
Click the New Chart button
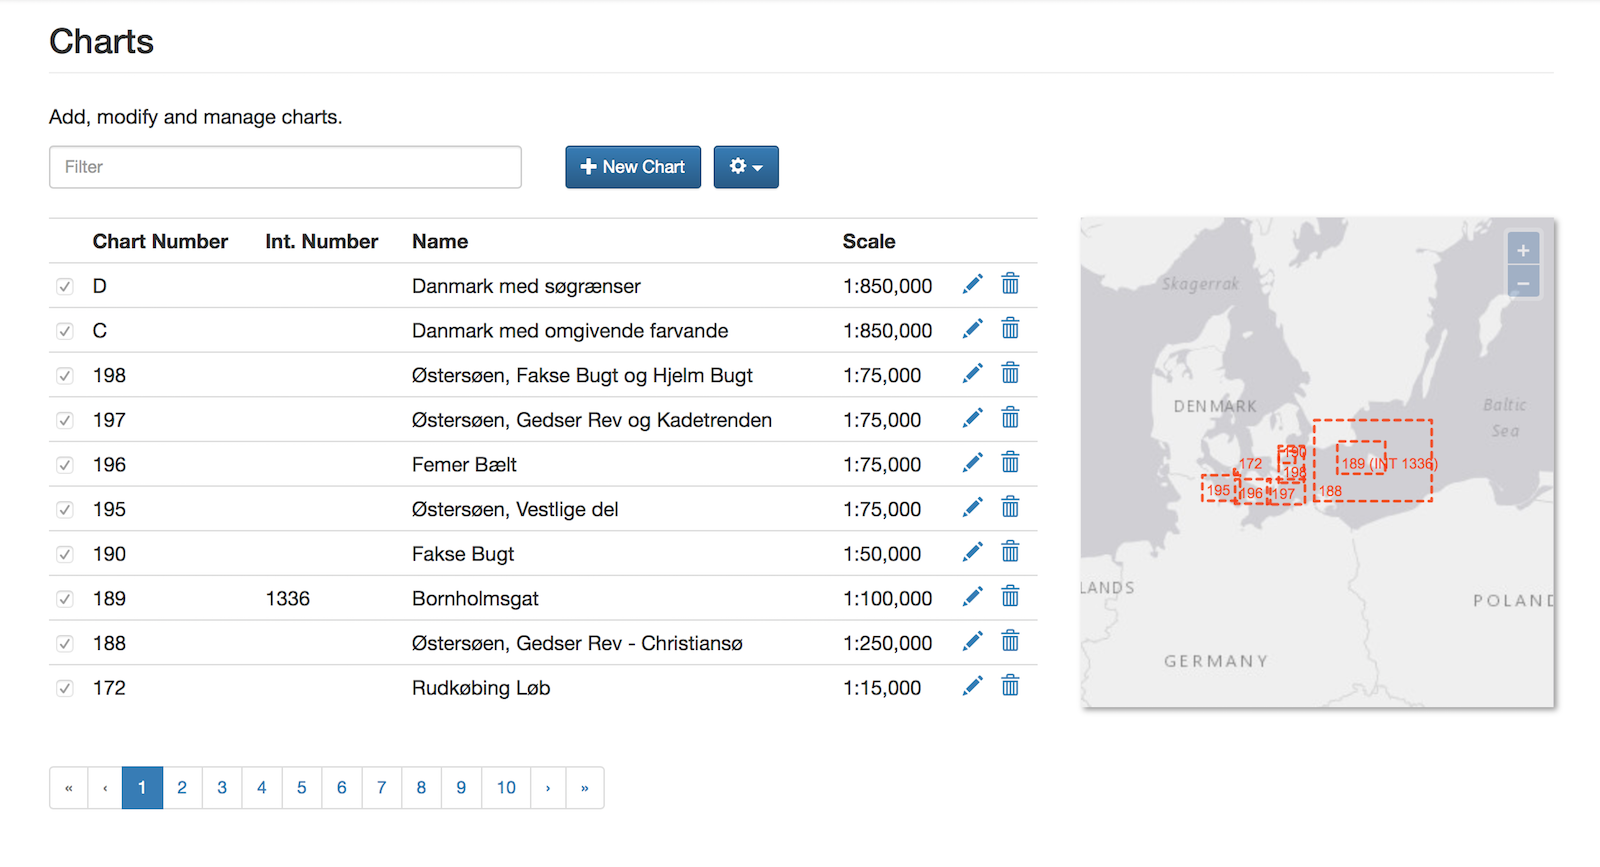(x=633, y=167)
